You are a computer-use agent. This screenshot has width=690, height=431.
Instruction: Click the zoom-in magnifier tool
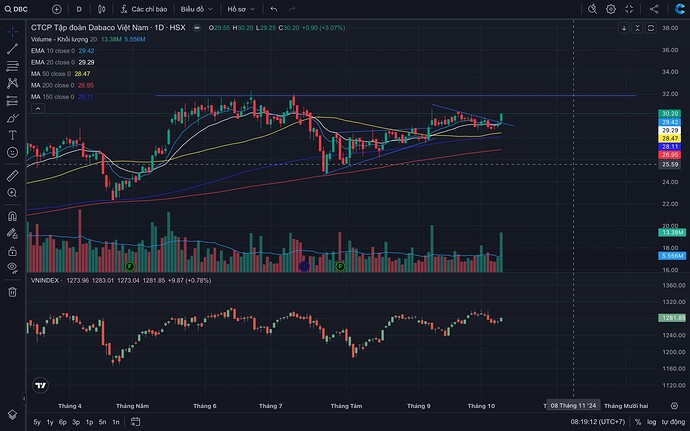click(11, 192)
